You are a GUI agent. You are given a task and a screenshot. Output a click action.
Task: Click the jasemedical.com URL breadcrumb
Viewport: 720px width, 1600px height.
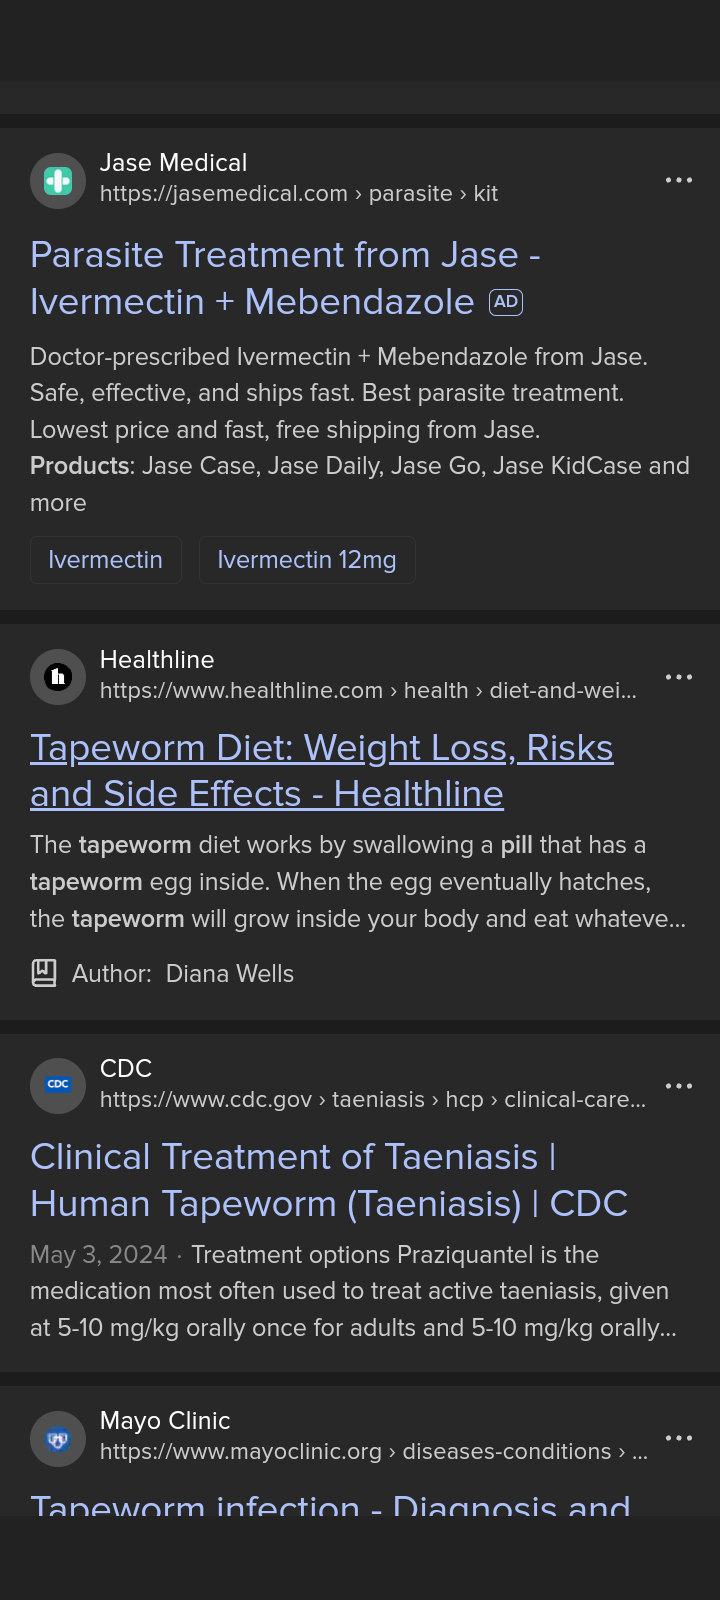pos(299,194)
